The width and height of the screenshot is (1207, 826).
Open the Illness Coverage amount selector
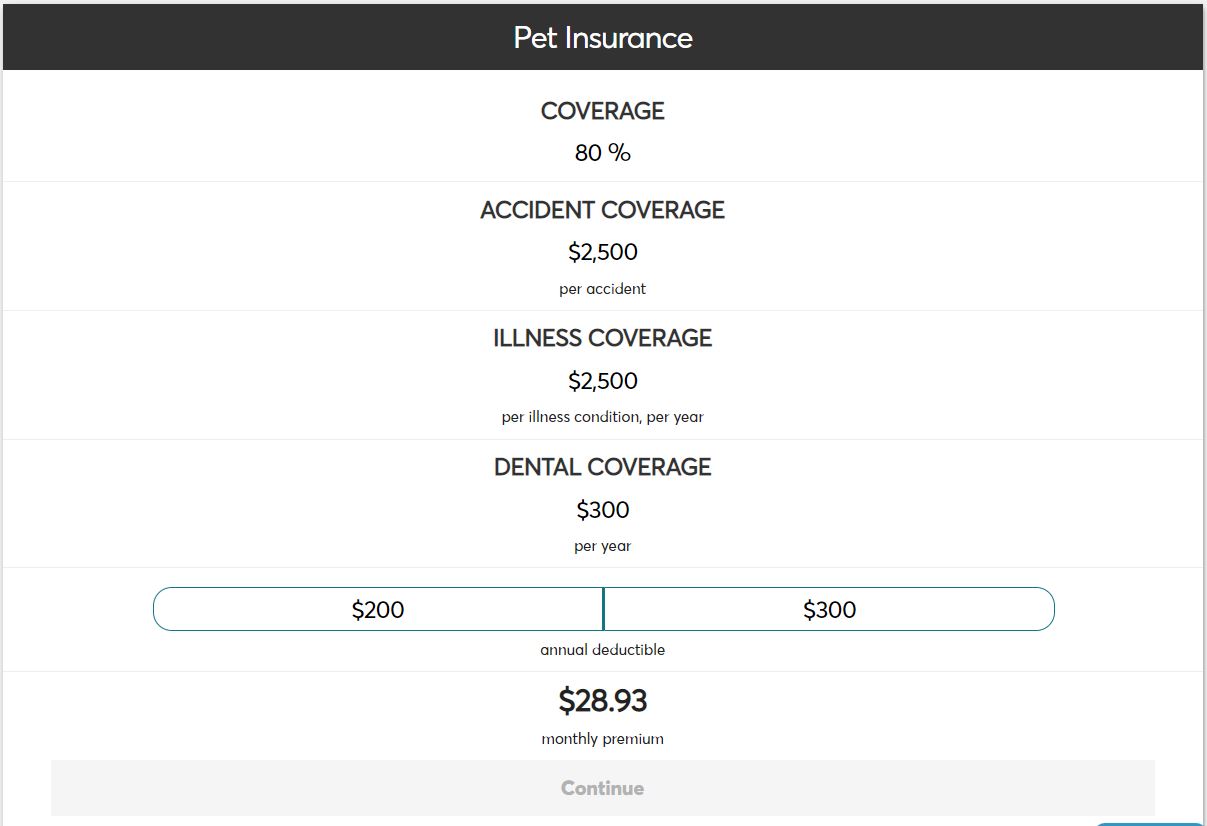pos(602,380)
